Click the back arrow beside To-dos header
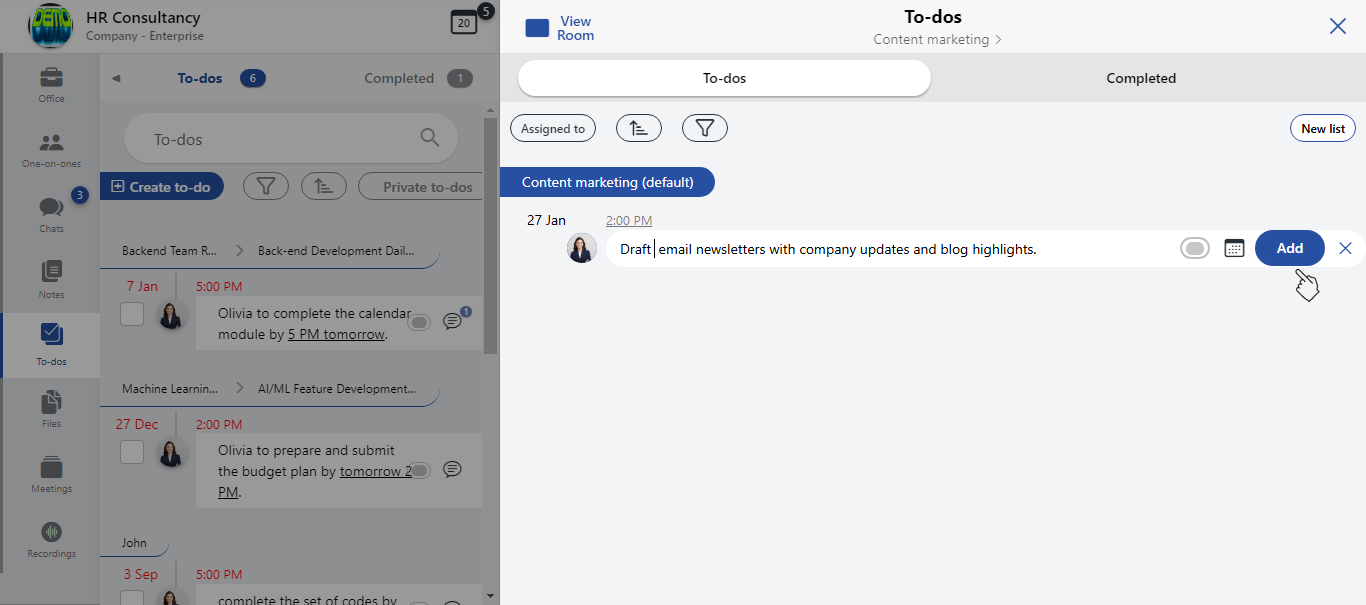 tap(116, 77)
